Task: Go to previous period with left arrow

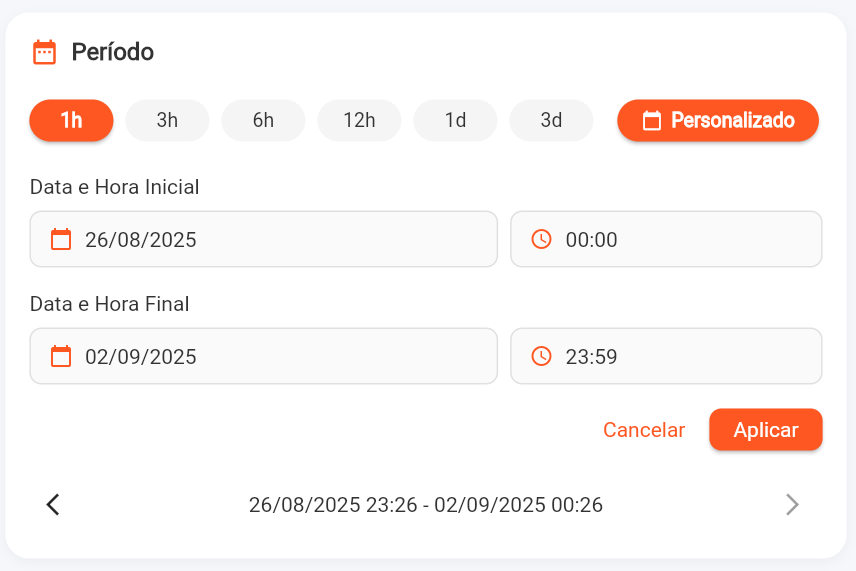Action: pyautogui.click(x=54, y=505)
